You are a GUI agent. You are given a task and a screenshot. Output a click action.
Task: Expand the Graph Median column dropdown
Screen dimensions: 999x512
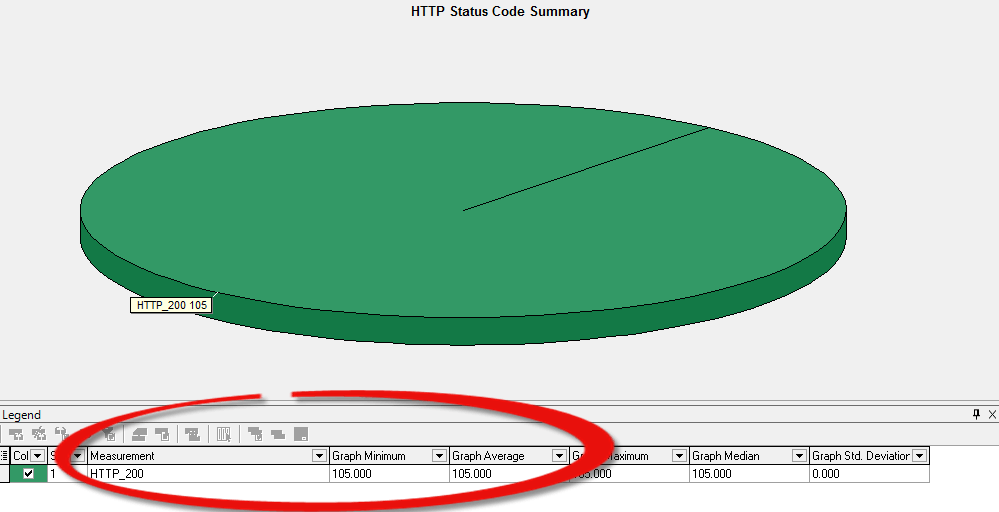(799, 456)
